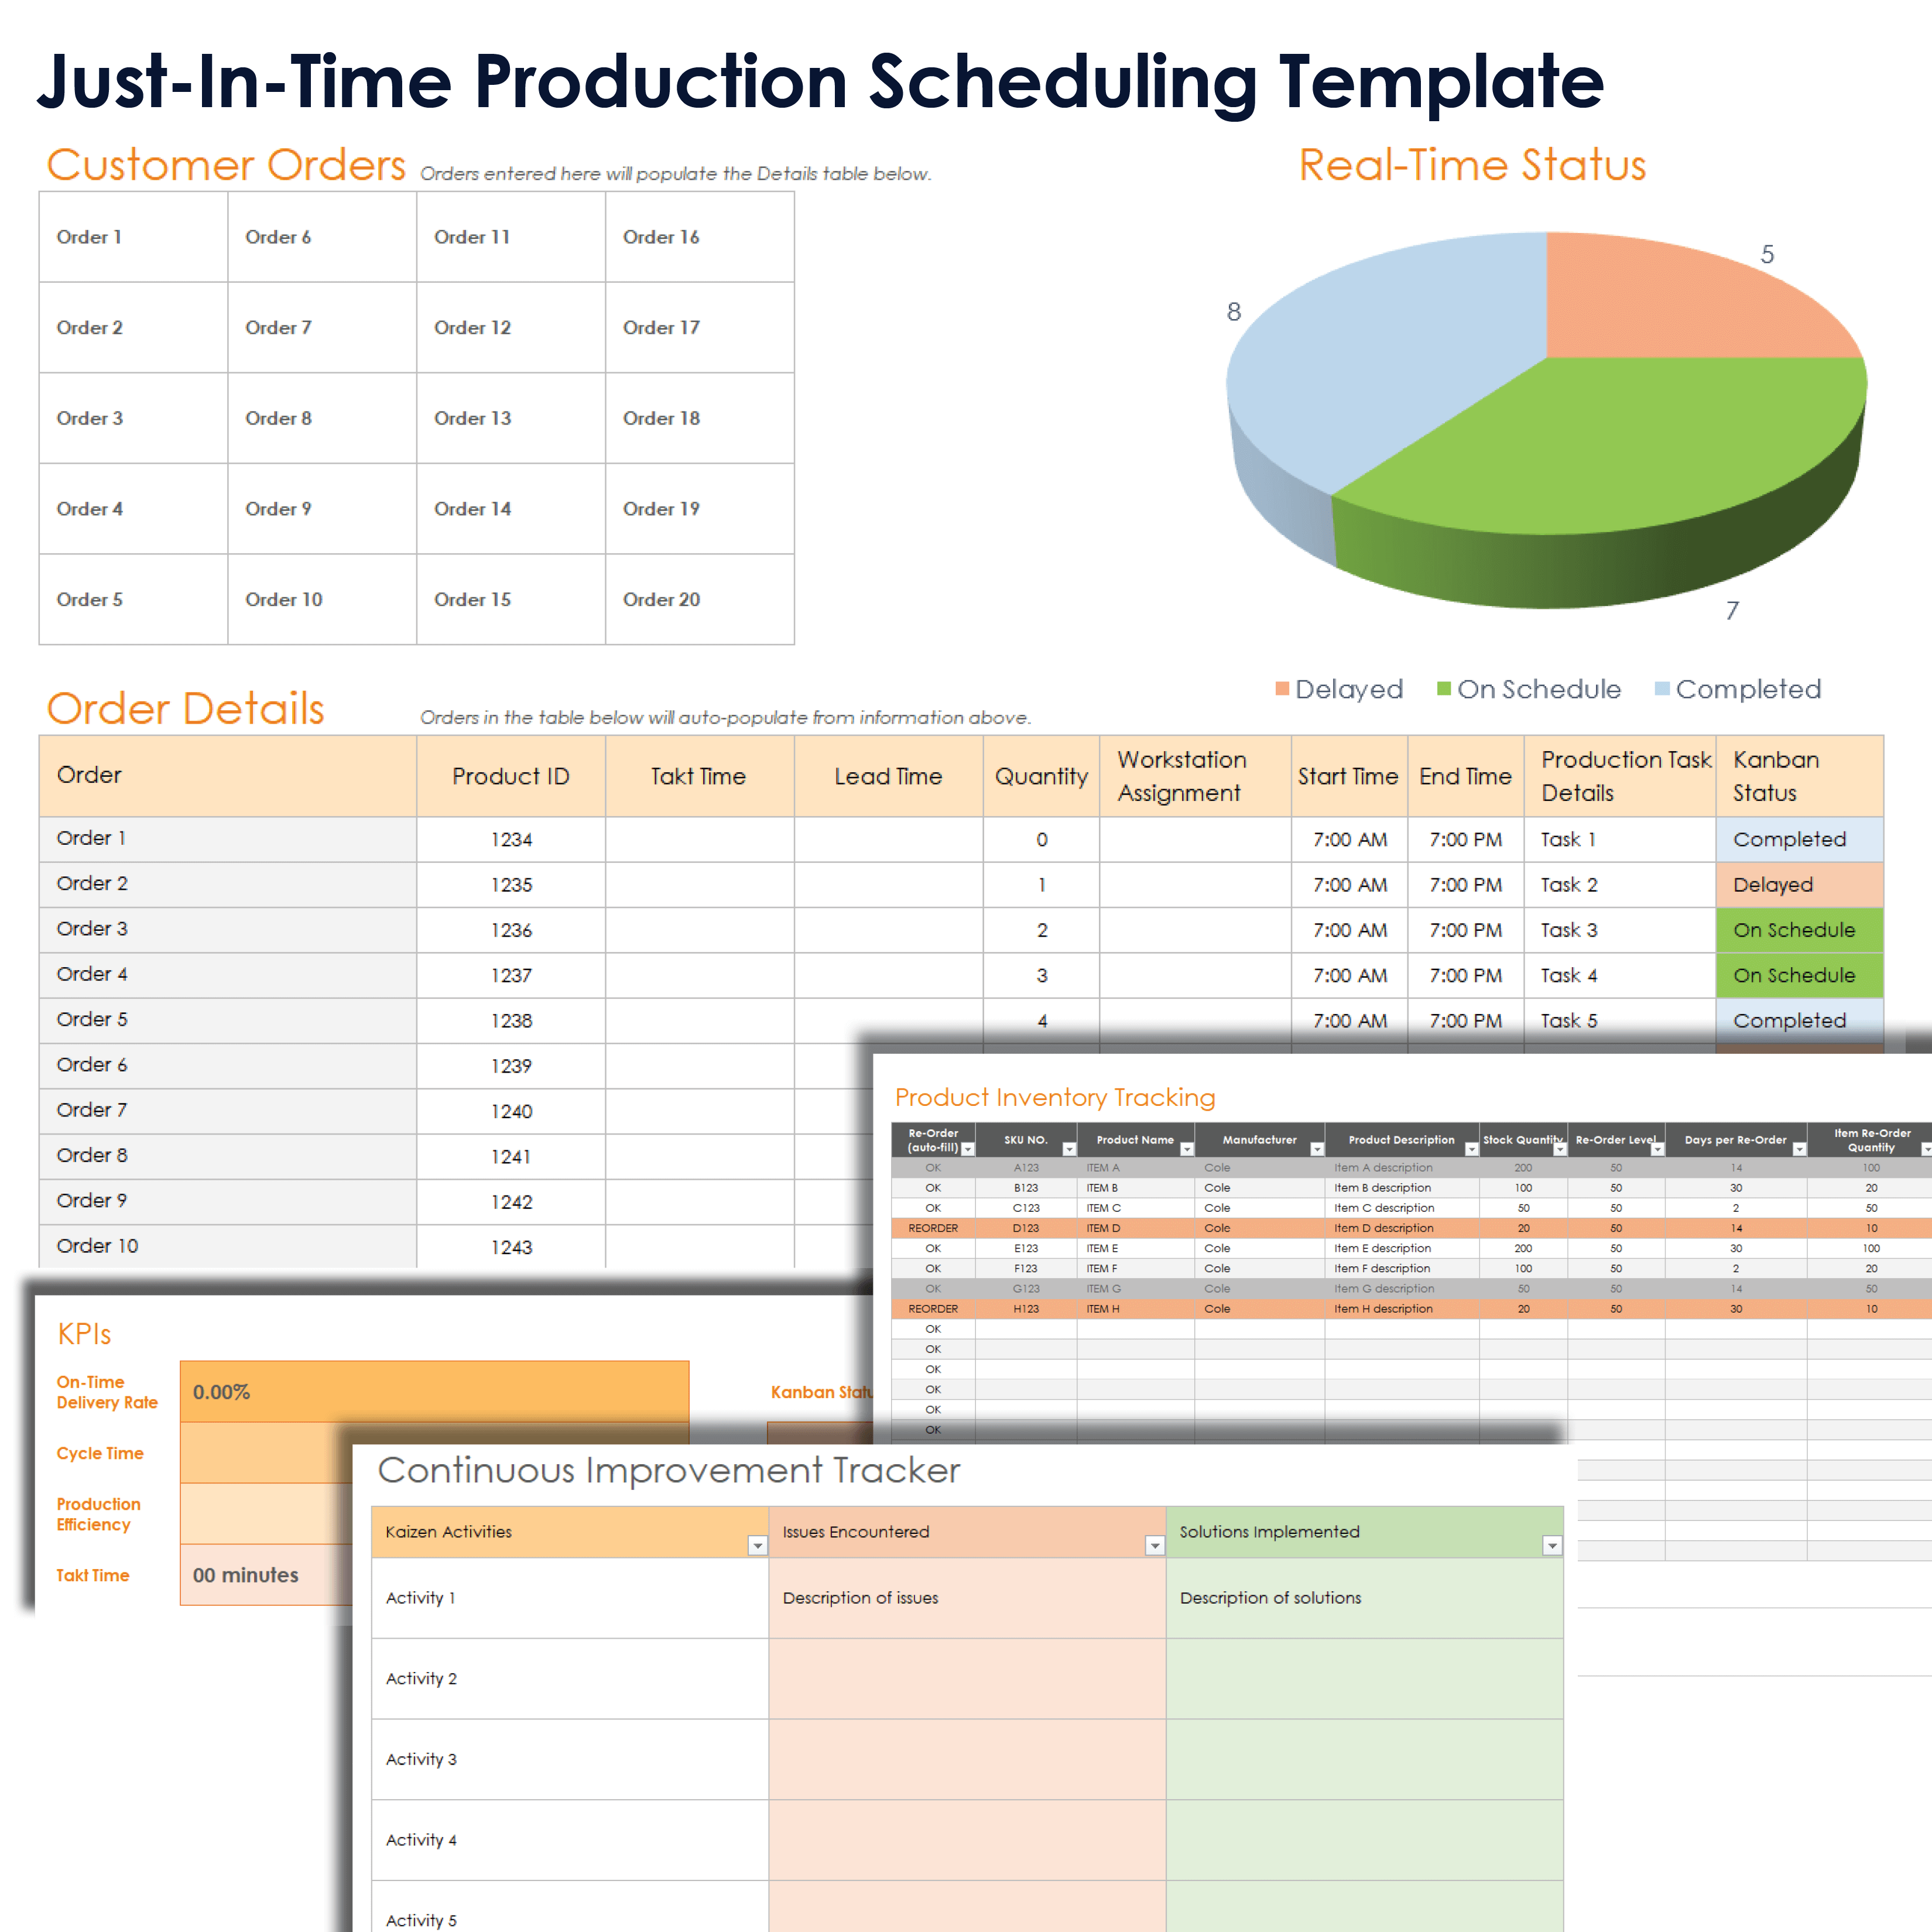Select the Completed Kanban status cell for Order 1
This screenshot has height=1932, width=1932.
pyautogui.click(x=1799, y=839)
